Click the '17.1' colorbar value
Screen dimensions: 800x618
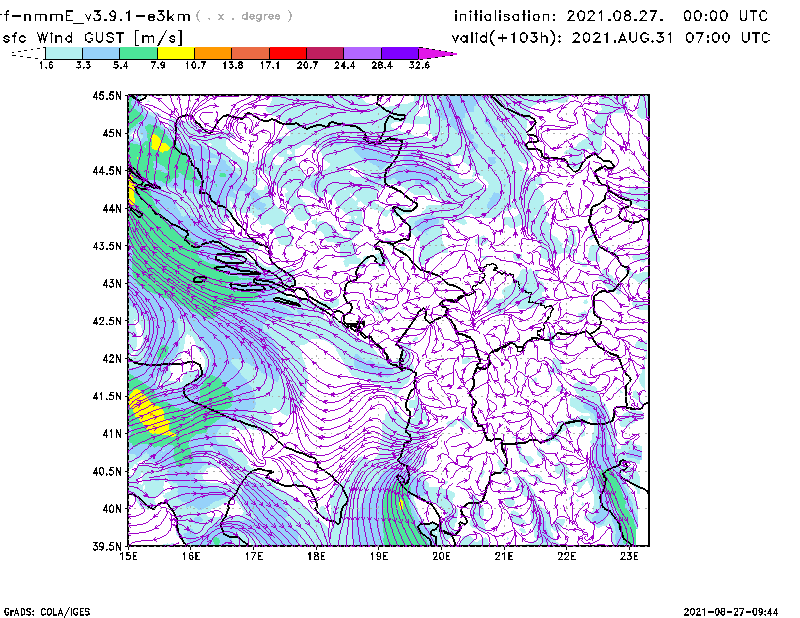point(270,65)
